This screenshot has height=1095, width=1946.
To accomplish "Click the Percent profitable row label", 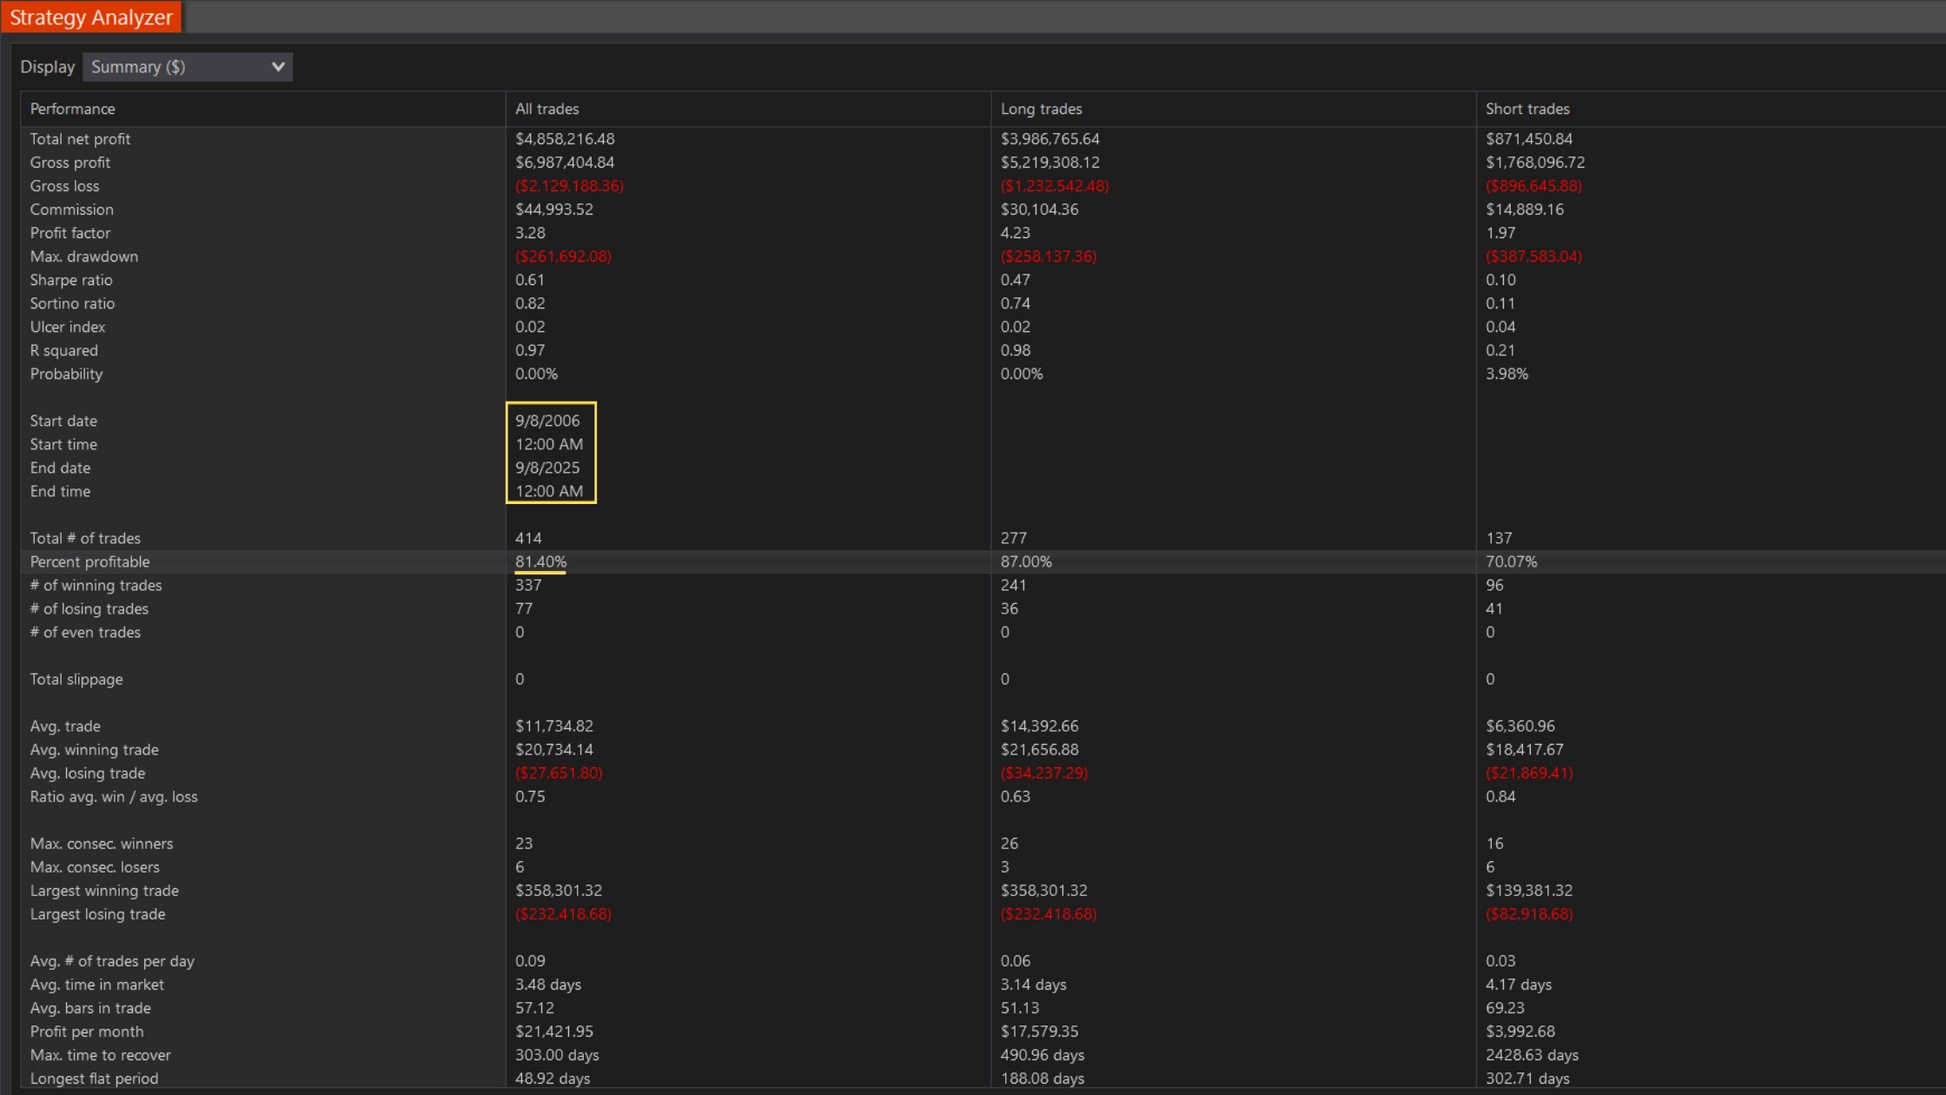I will pyautogui.click(x=89, y=562).
